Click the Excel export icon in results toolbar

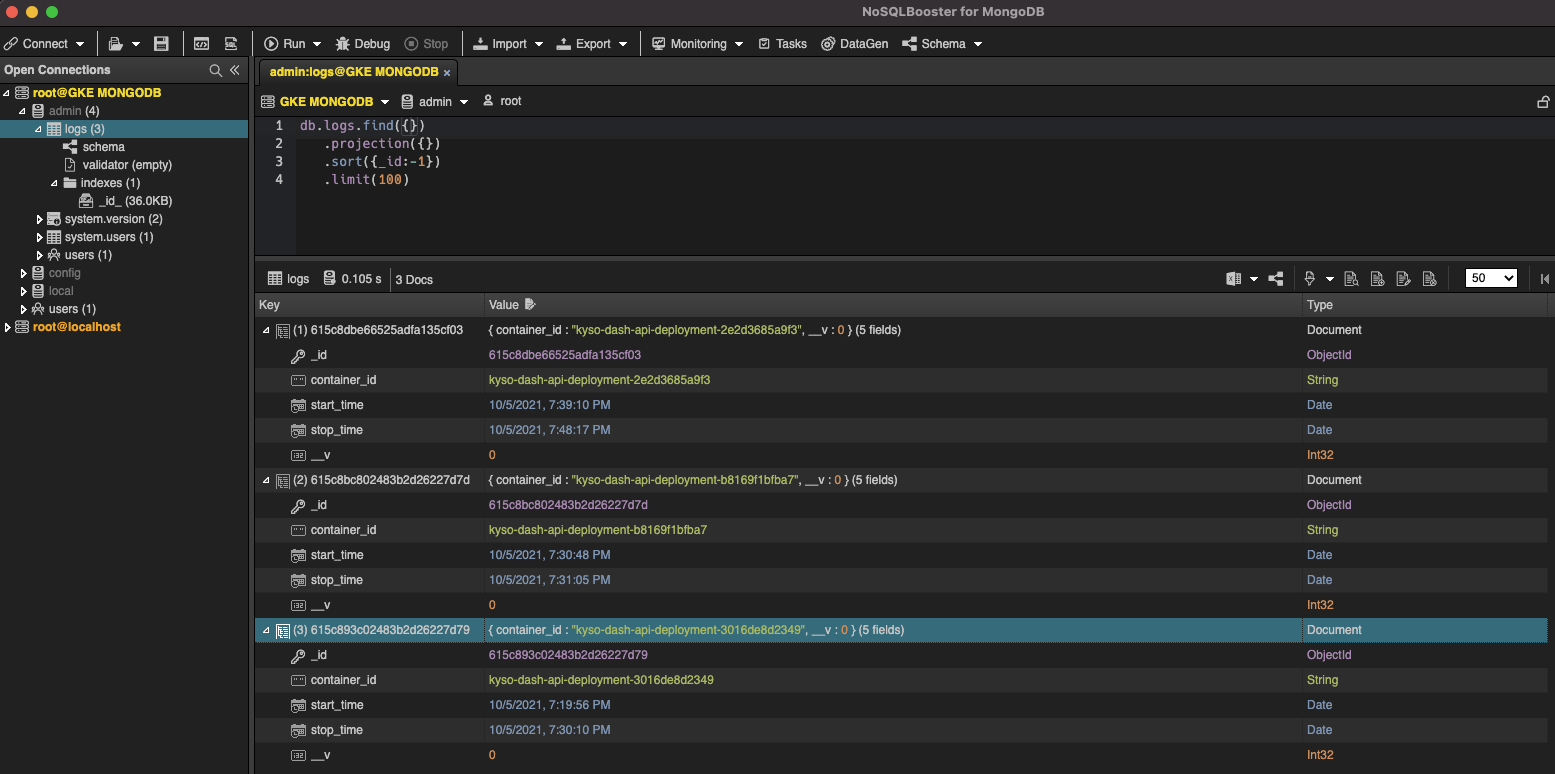coord(1234,279)
